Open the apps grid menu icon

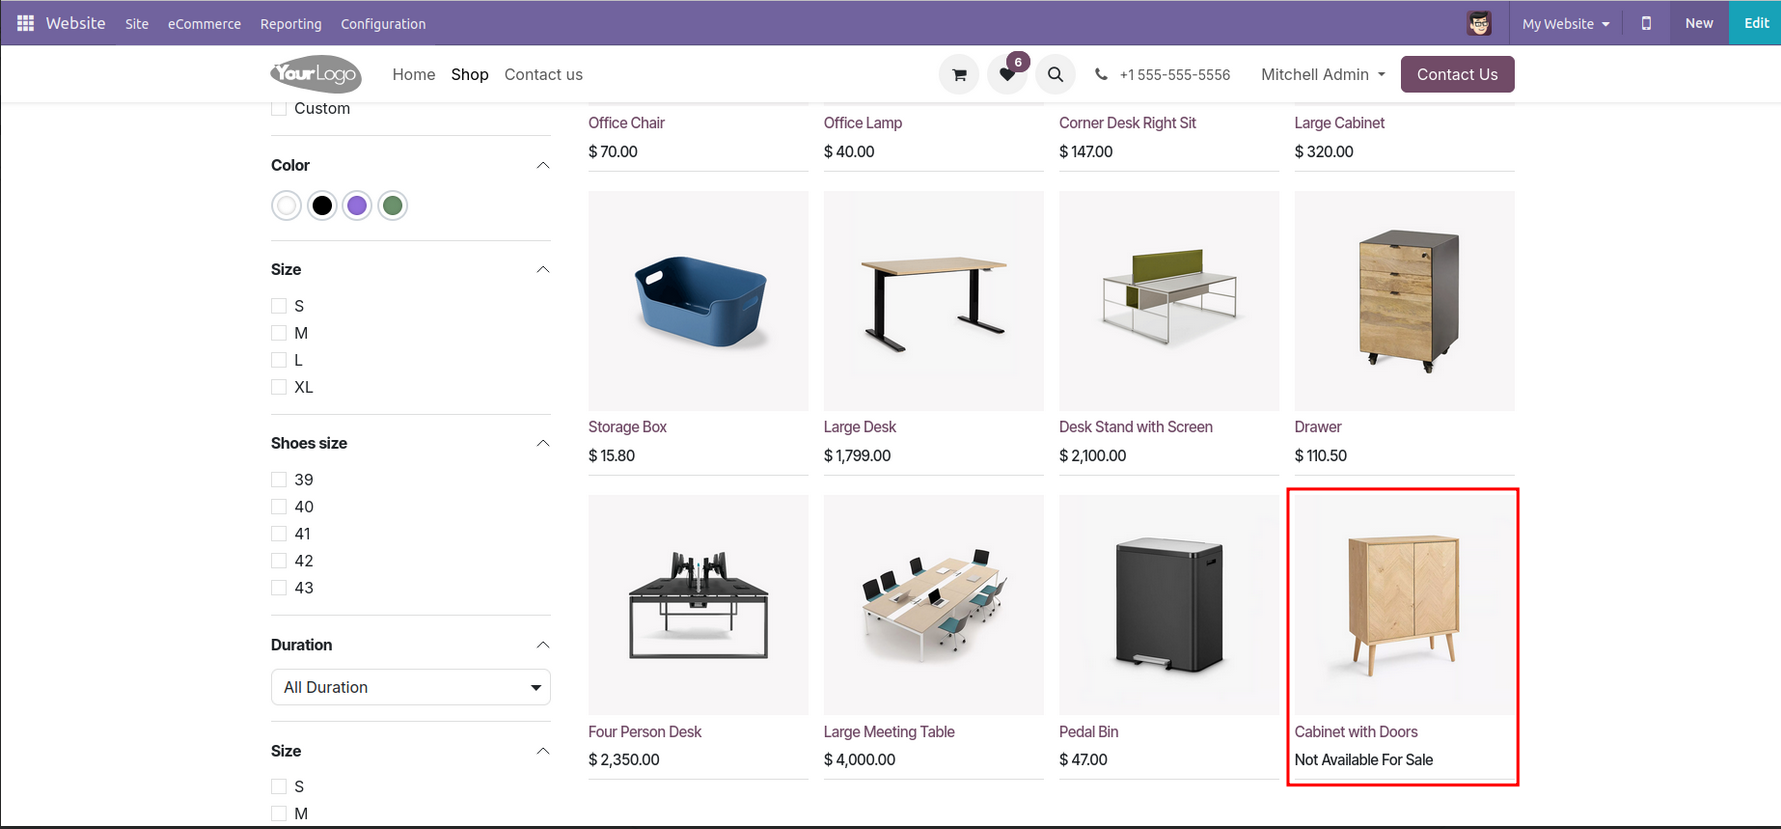[x=25, y=23]
